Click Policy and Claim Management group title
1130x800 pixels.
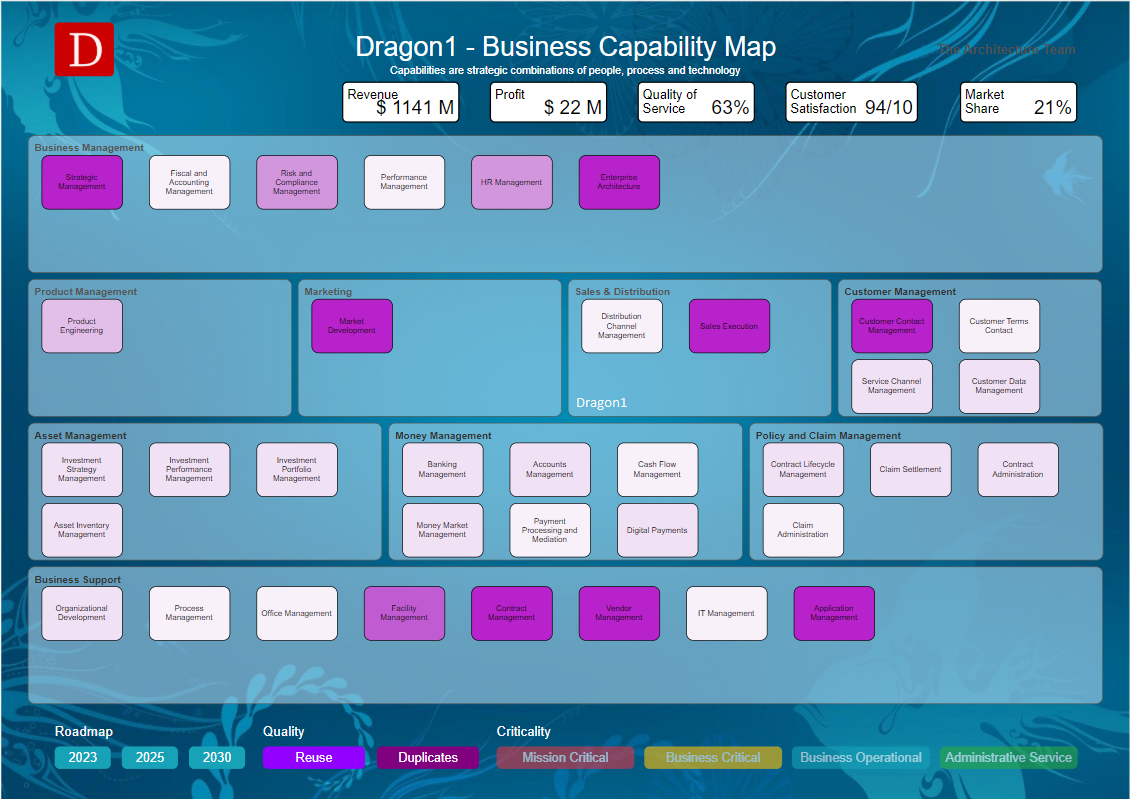tap(828, 436)
